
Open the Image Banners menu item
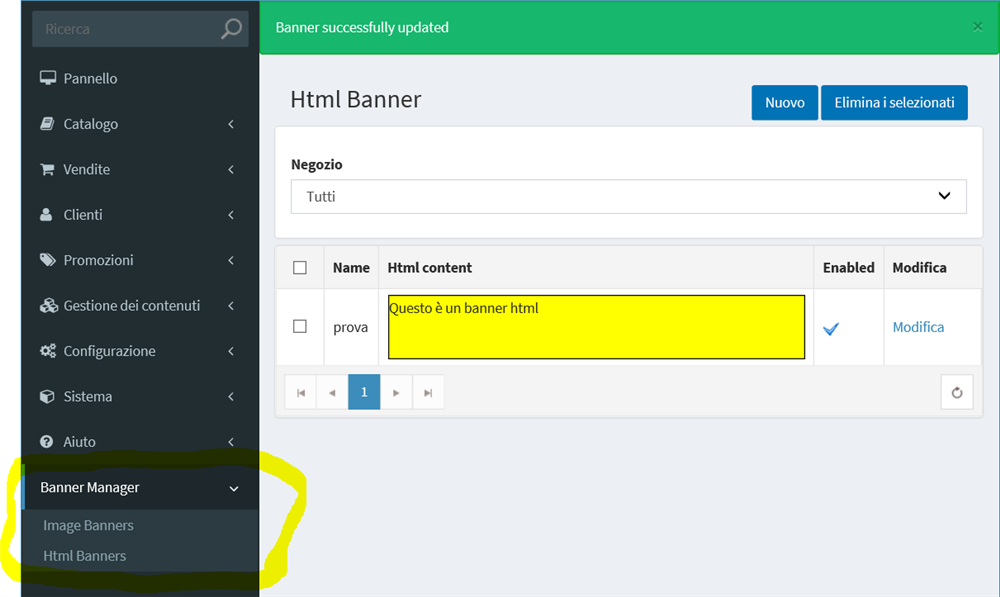point(87,525)
